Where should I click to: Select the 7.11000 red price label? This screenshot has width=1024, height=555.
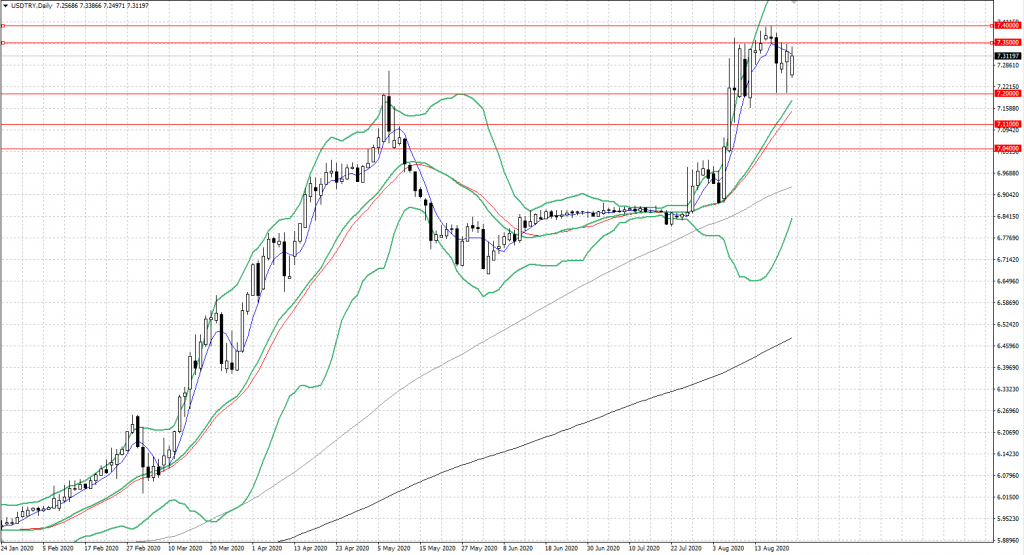pyautogui.click(x=1007, y=125)
